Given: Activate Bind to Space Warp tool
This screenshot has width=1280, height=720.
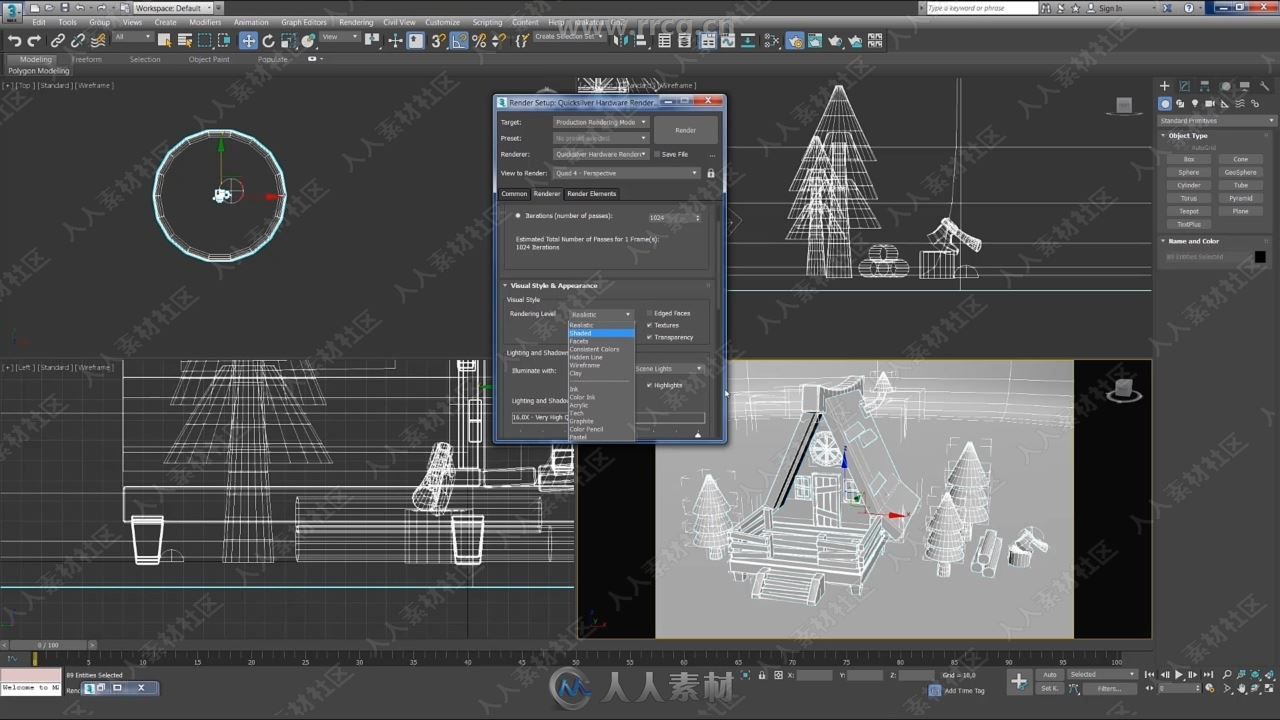Looking at the screenshot, I should (98, 41).
